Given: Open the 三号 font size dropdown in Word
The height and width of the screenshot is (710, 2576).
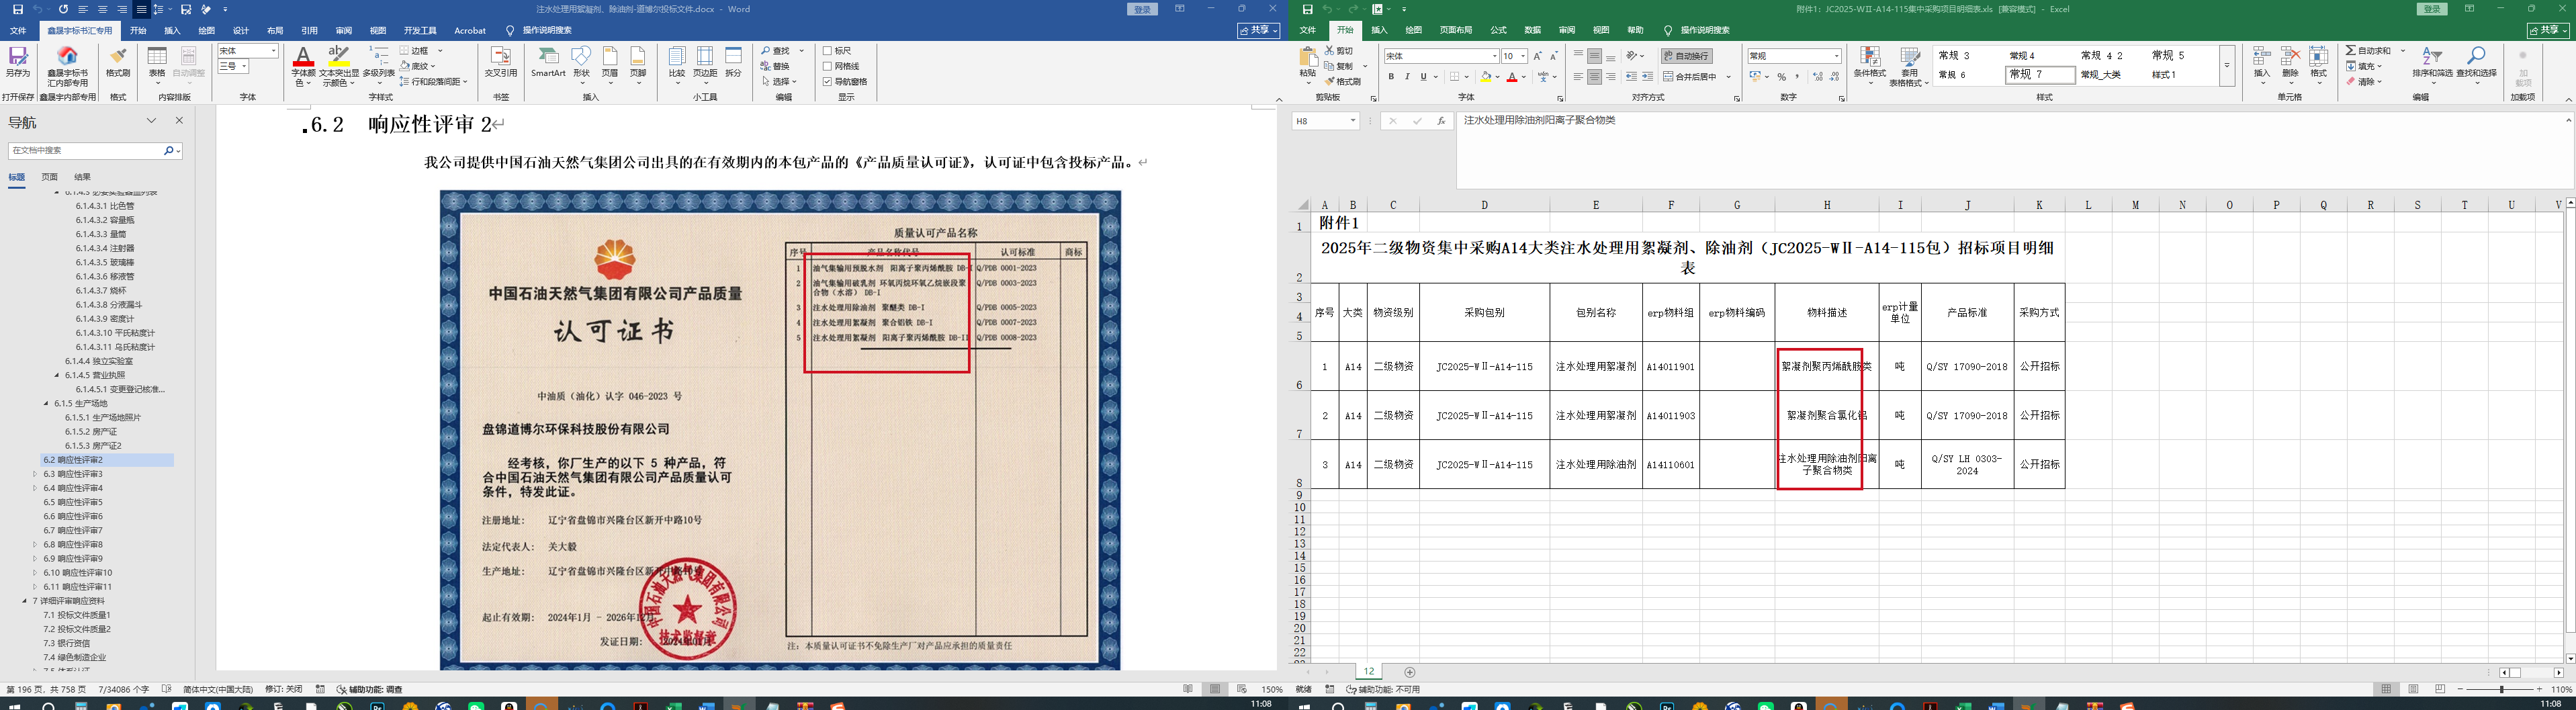Looking at the screenshot, I should (x=244, y=67).
